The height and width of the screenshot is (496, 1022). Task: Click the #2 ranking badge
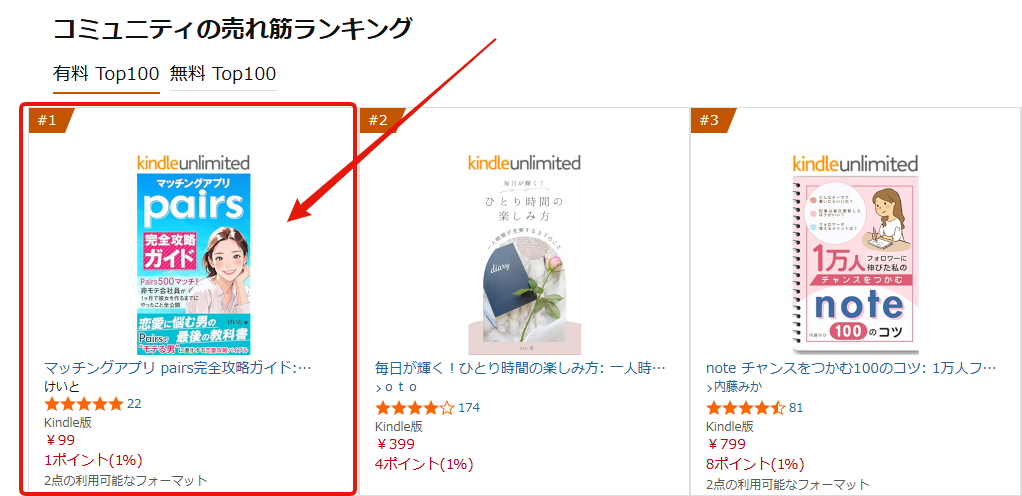[x=379, y=121]
